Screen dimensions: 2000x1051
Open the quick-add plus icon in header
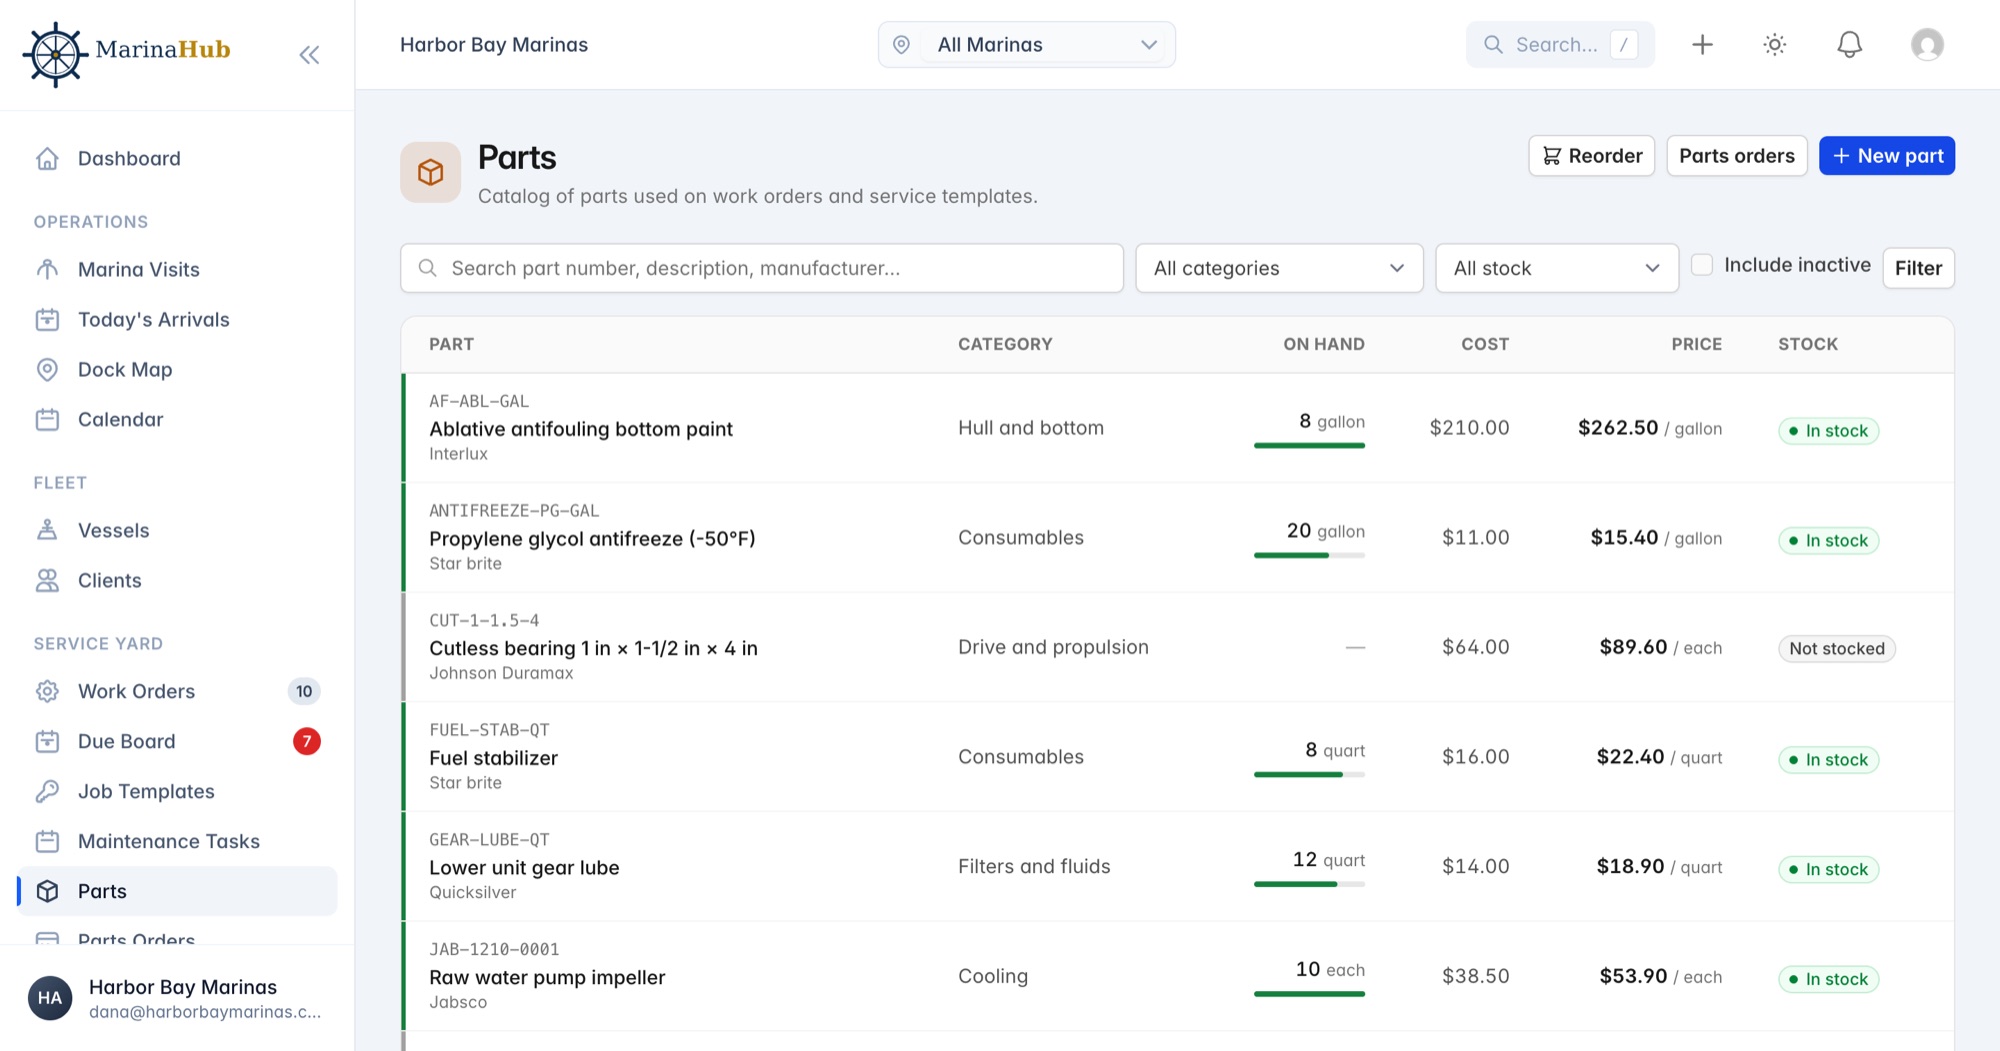1702,45
